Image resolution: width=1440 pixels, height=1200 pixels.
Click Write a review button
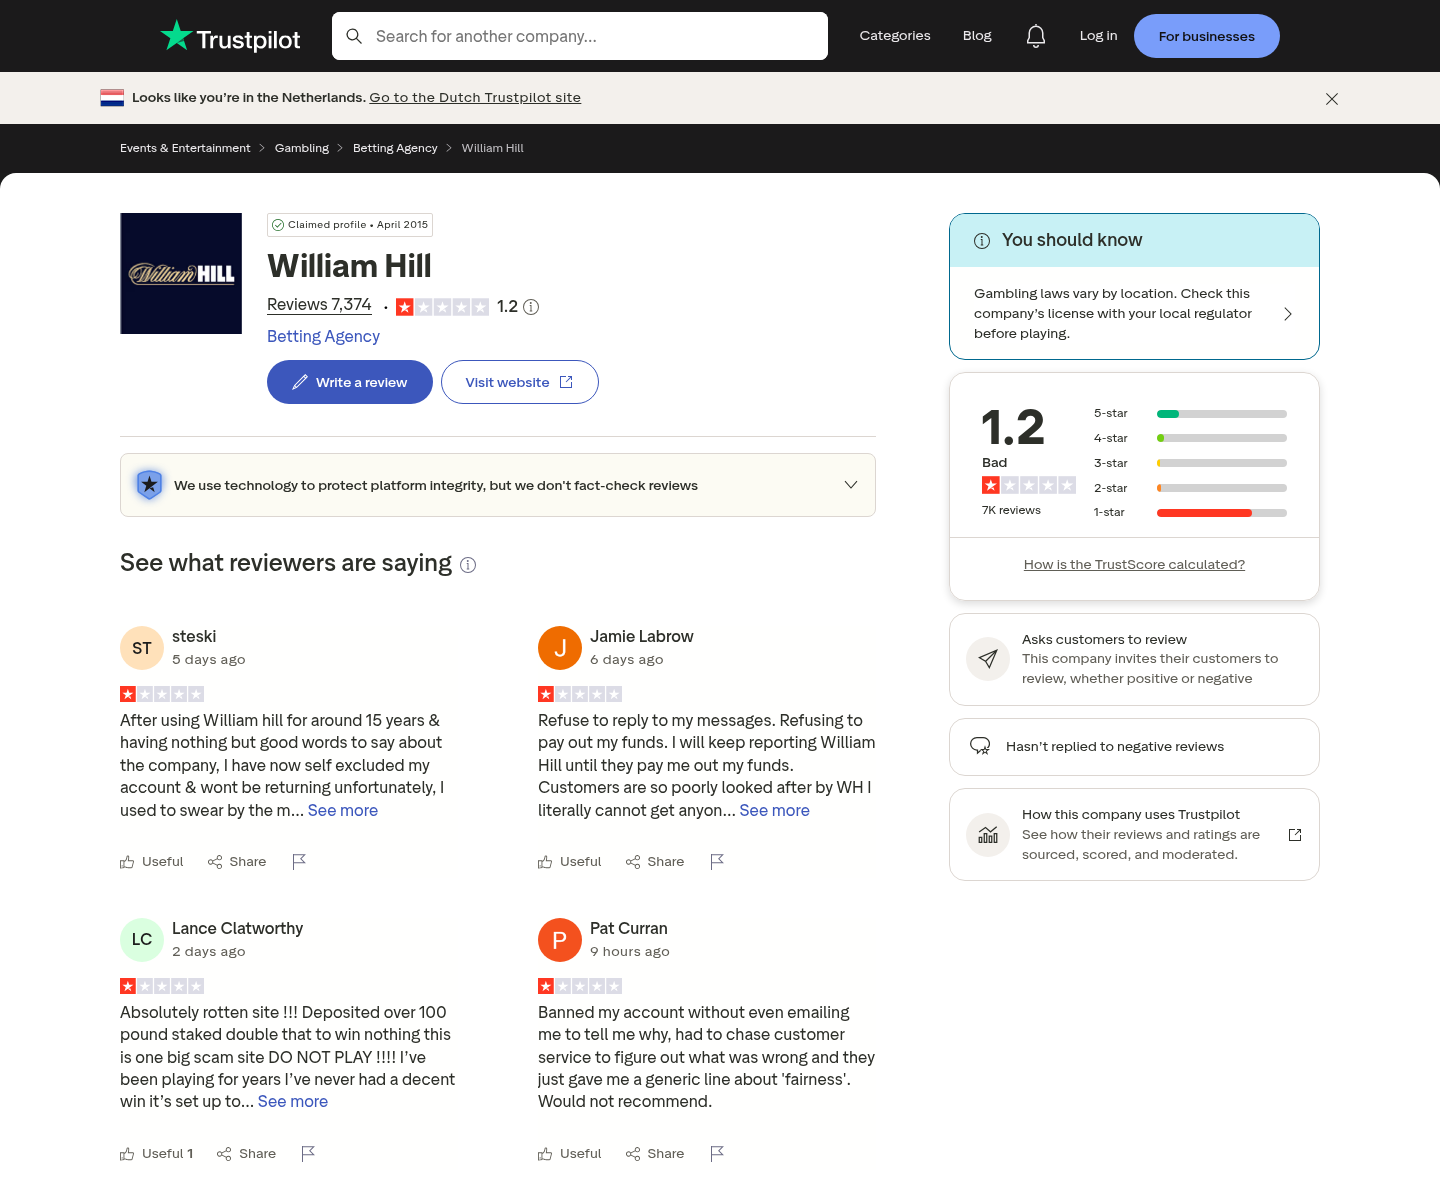click(350, 382)
